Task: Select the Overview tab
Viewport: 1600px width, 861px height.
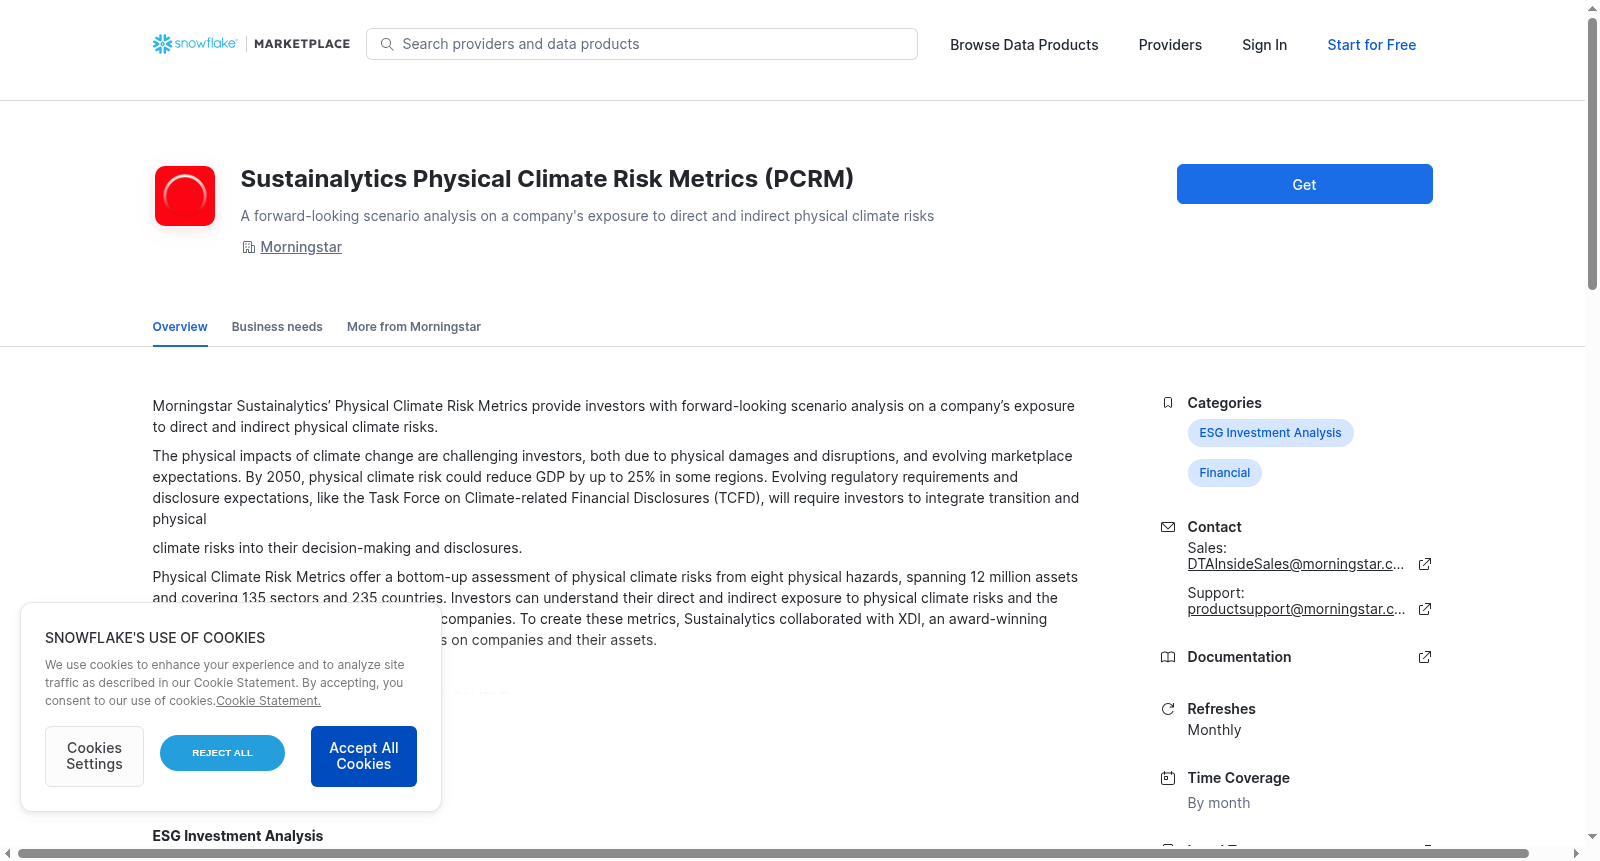Action: coord(180,327)
